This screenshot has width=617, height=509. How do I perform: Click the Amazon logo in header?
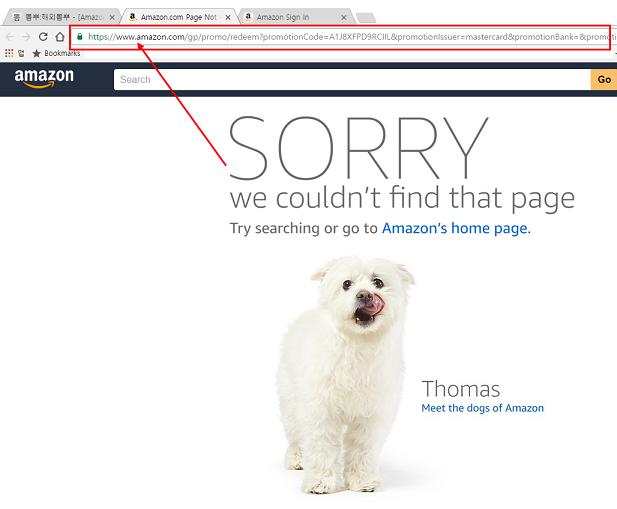(44, 77)
